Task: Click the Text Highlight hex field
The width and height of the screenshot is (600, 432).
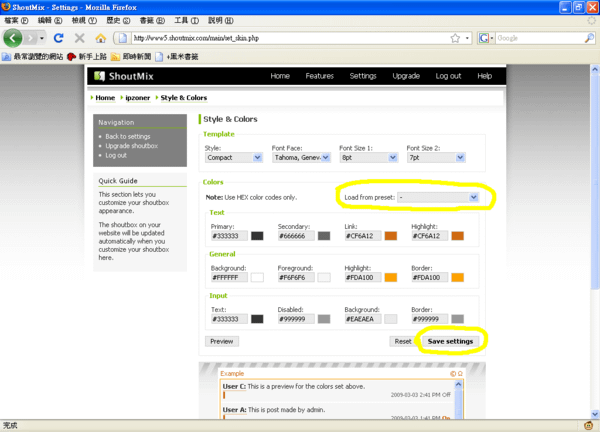Action: tap(430, 236)
